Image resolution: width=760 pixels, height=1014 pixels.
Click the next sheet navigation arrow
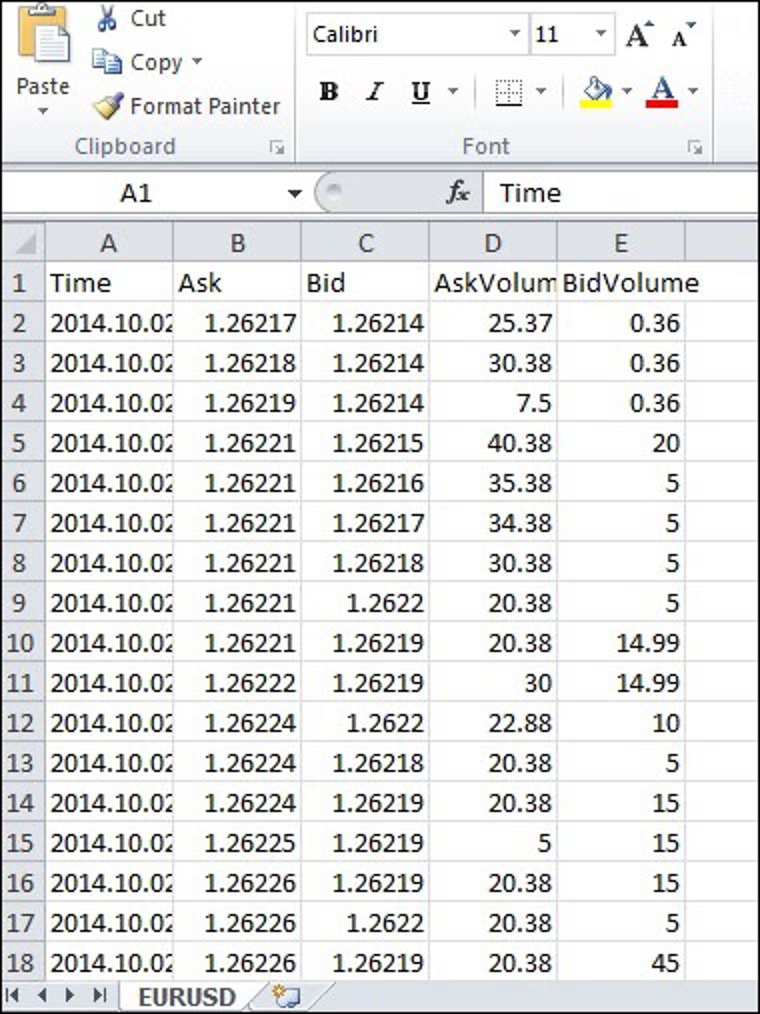(70, 996)
